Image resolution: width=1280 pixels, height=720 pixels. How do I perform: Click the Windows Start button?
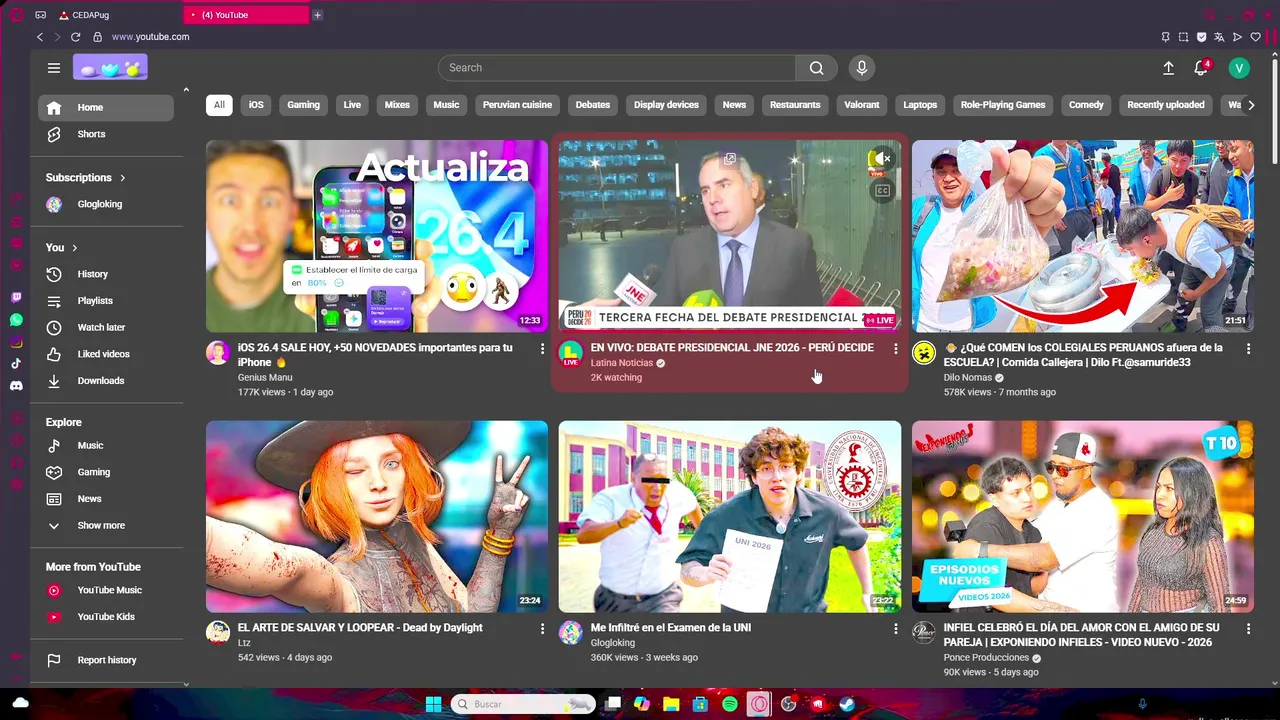tap(433, 704)
